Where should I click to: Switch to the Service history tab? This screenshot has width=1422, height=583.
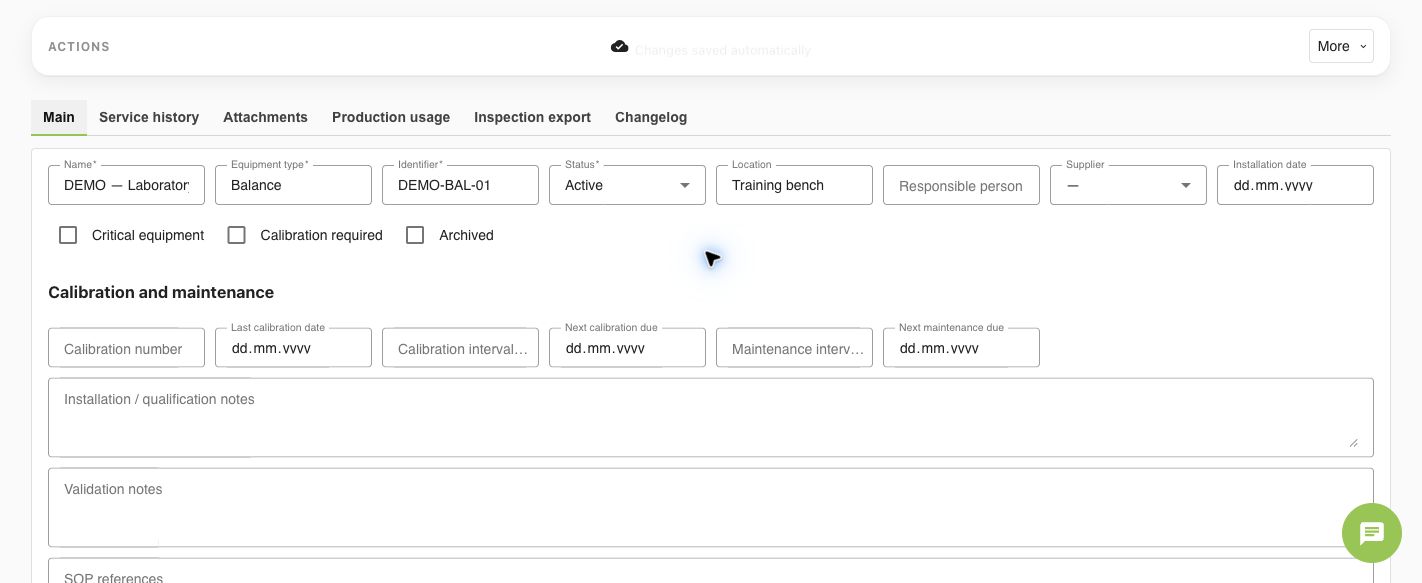point(149,117)
